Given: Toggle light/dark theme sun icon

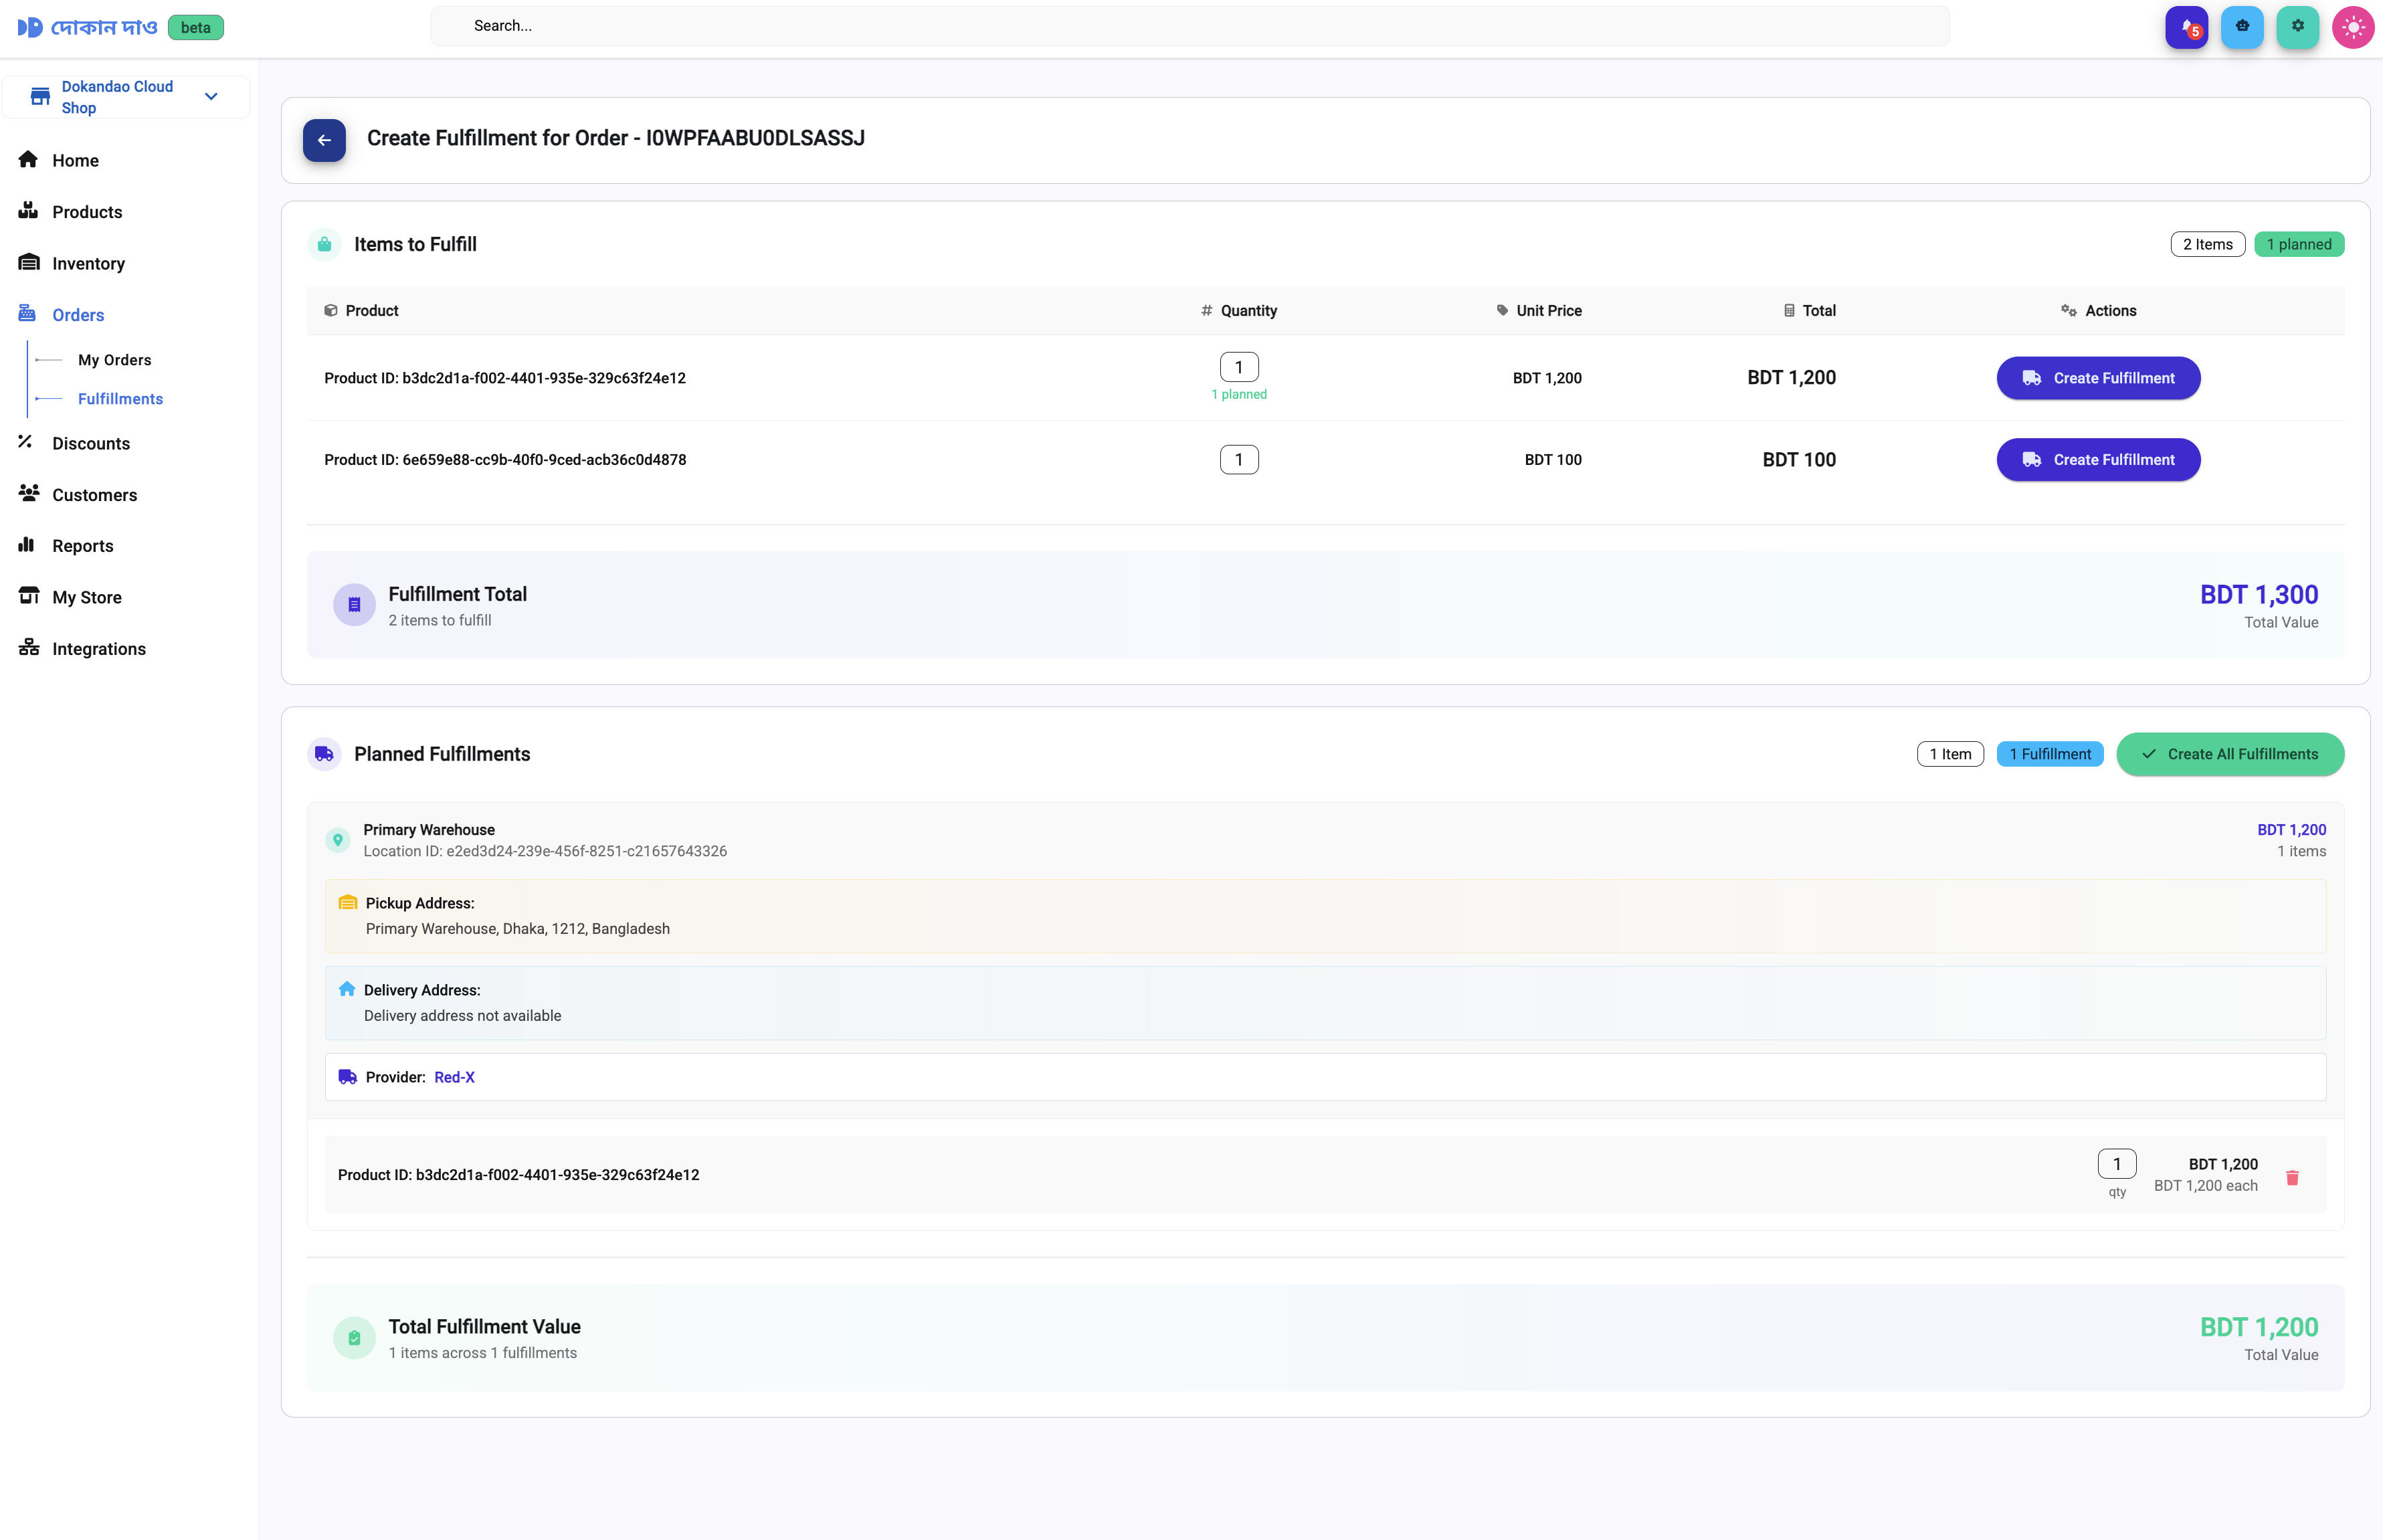Looking at the screenshot, I should pyautogui.click(x=2352, y=27).
